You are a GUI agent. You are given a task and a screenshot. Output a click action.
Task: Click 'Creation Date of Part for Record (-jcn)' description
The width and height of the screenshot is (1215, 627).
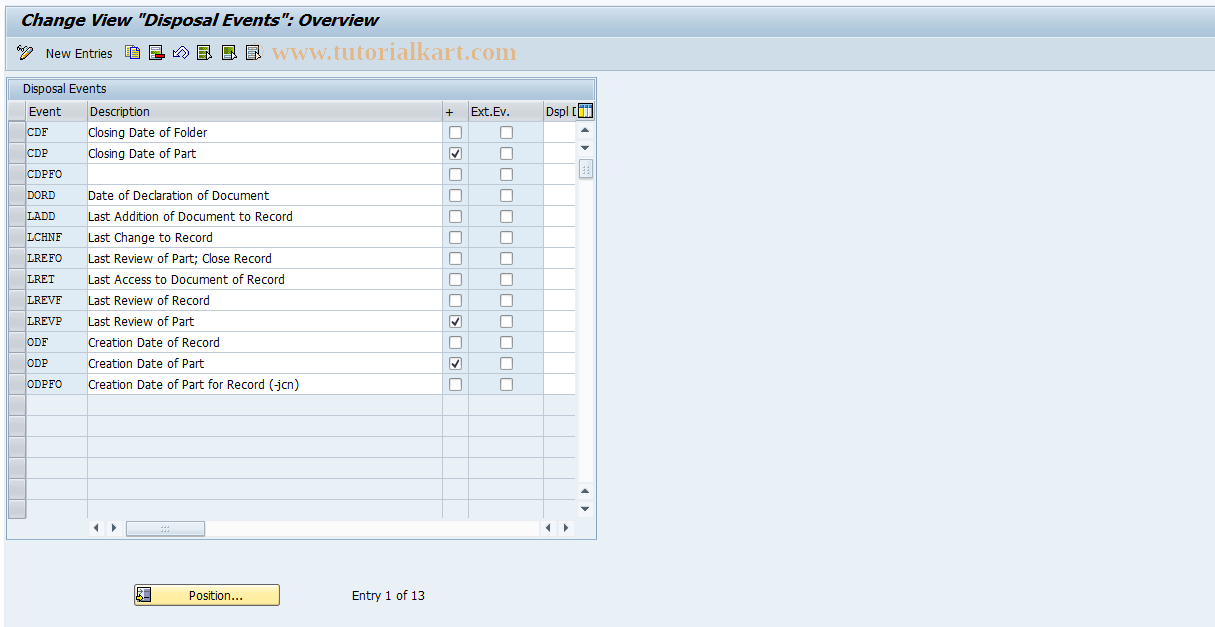coord(265,384)
